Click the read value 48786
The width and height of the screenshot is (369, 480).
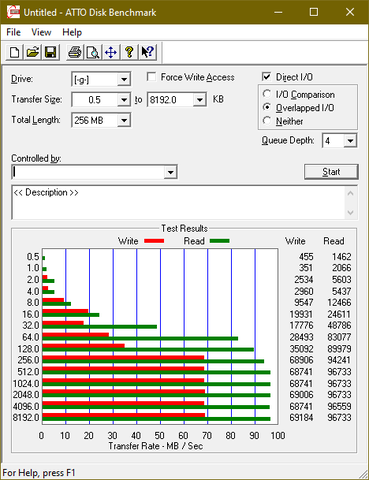coord(339,325)
